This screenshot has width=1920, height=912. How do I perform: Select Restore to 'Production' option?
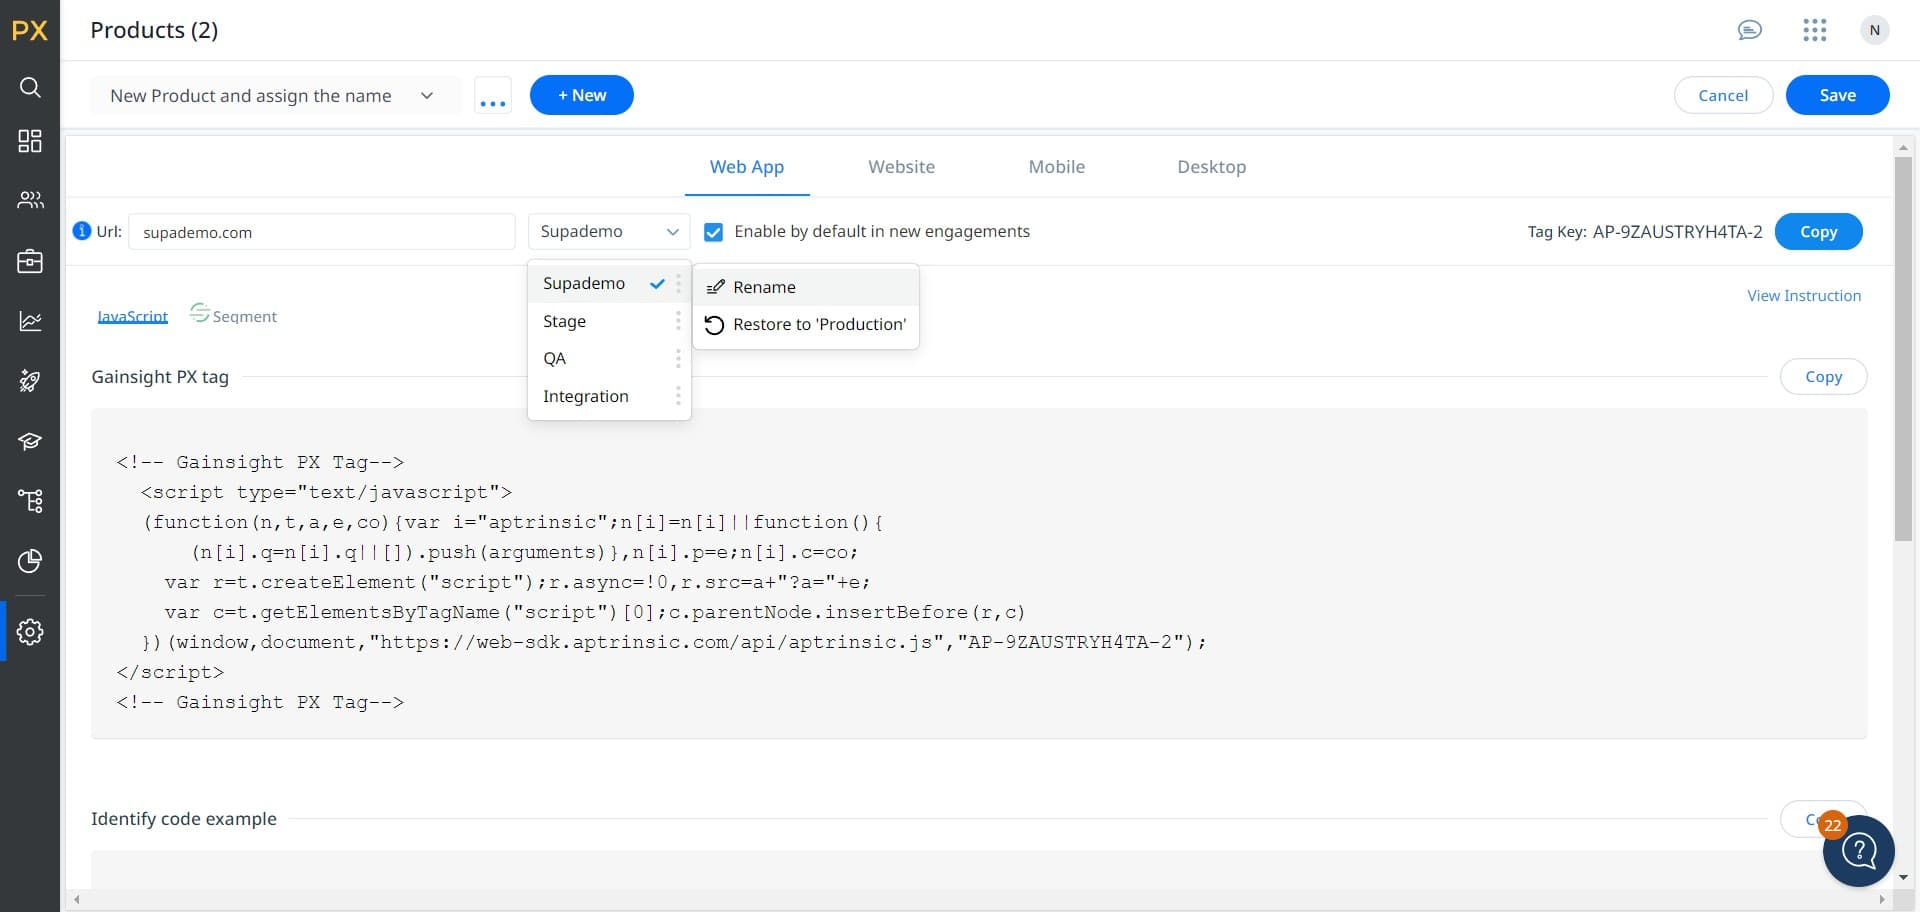pyautogui.click(x=818, y=325)
